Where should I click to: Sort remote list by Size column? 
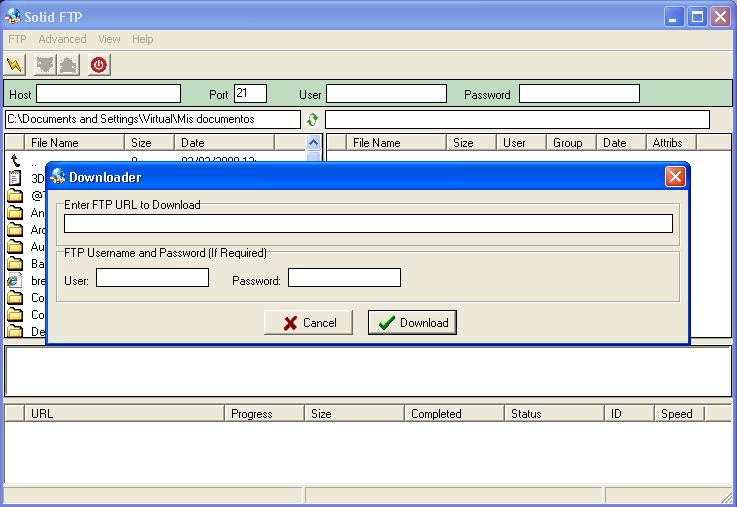coord(471,142)
